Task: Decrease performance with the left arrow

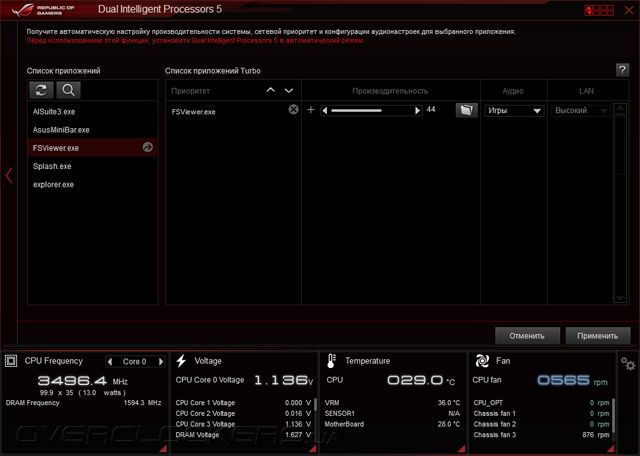Action: [325, 111]
